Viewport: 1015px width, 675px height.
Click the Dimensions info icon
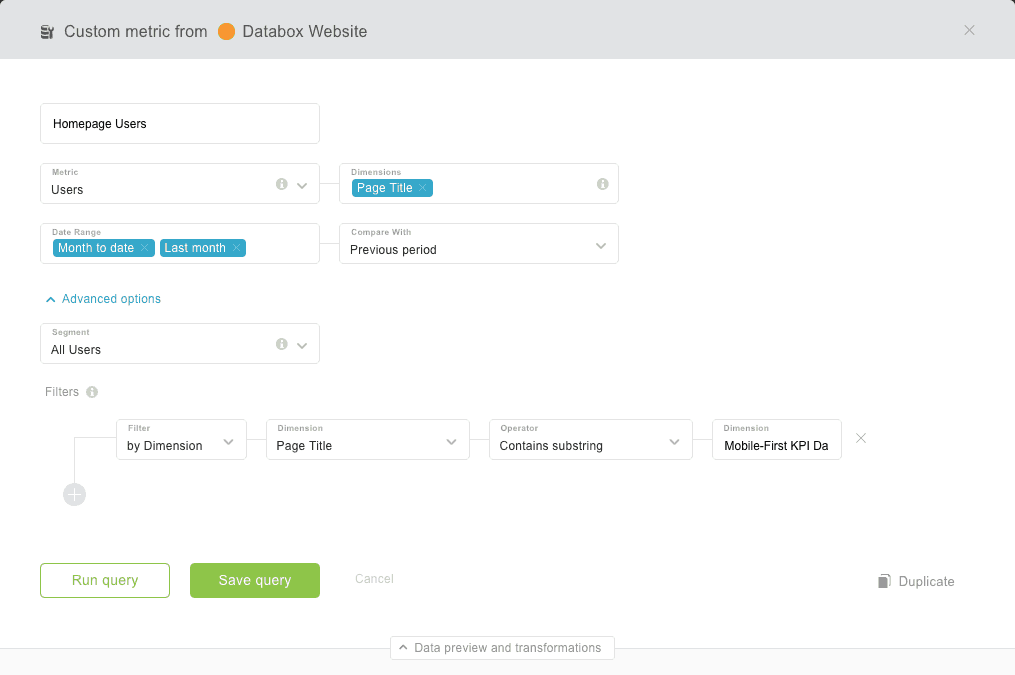pos(602,184)
